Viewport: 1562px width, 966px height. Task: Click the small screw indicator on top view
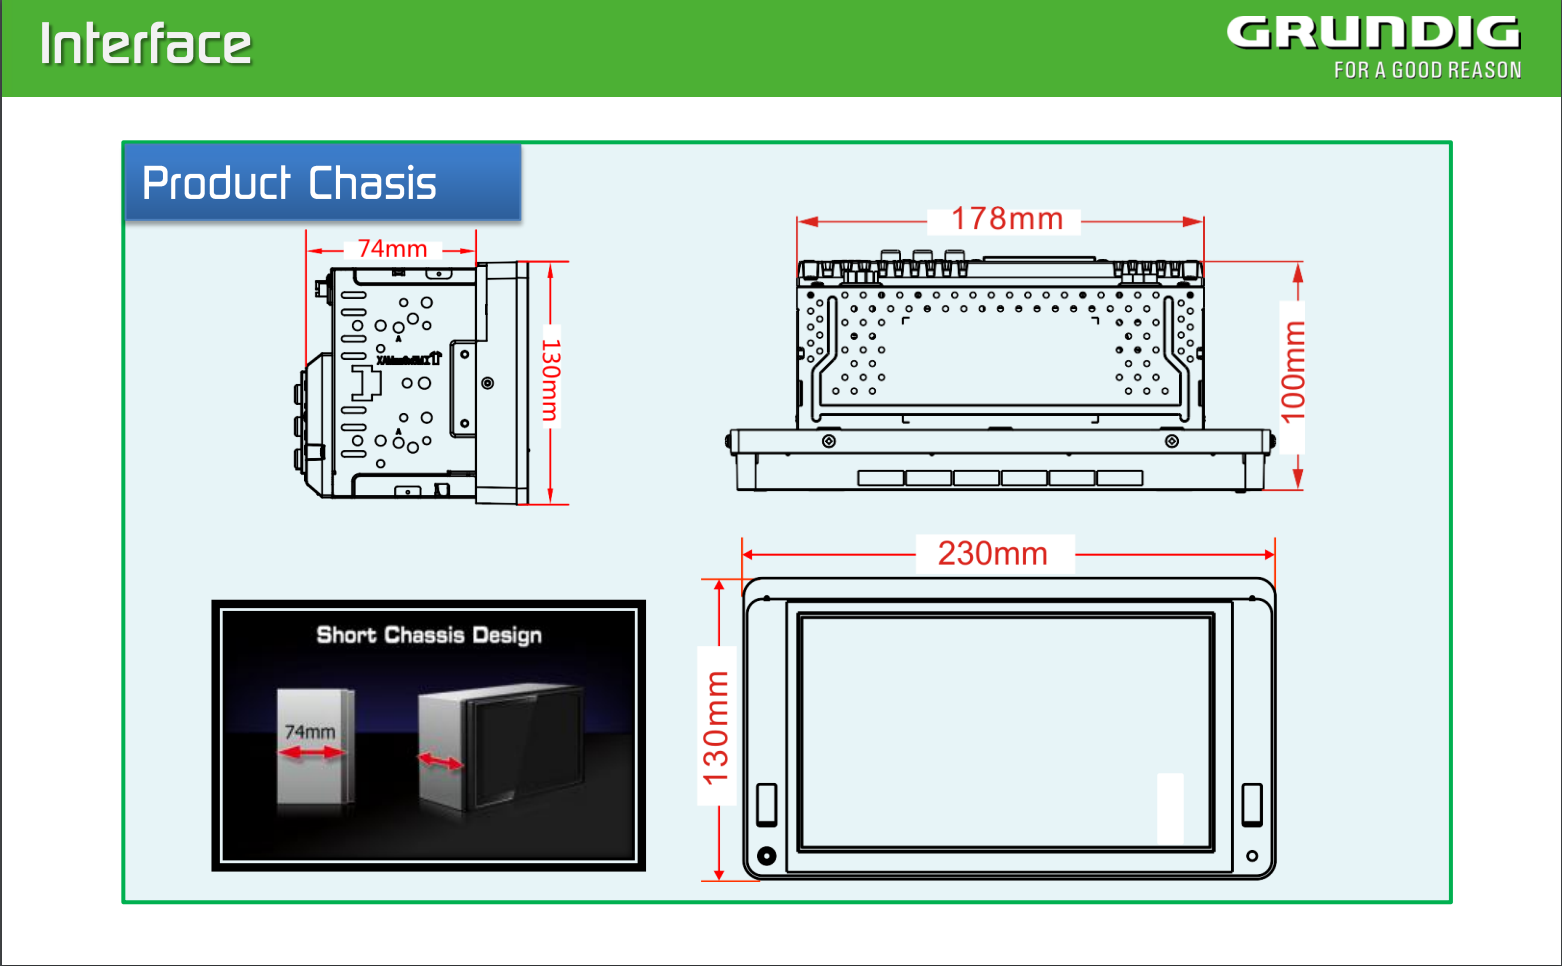click(827, 441)
